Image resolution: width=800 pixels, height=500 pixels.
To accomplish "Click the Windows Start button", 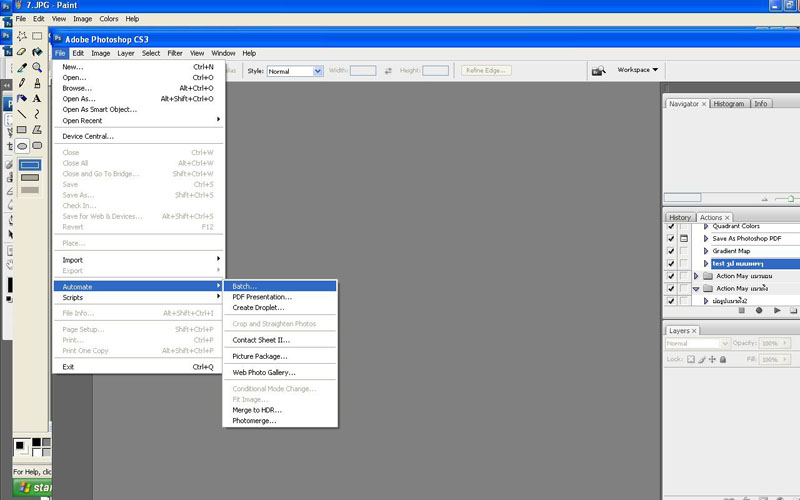I will tap(32, 488).
